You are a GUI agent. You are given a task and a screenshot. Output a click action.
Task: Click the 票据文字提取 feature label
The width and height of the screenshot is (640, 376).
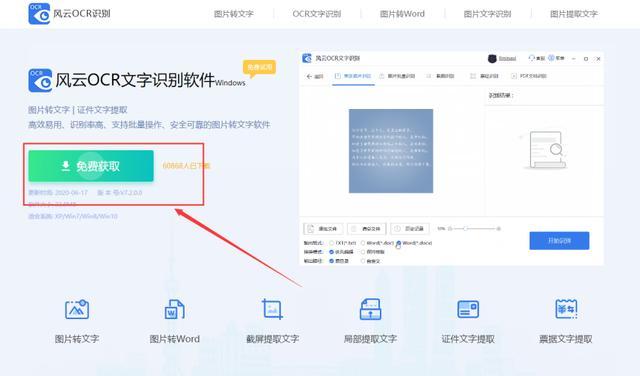pos(566,339)
